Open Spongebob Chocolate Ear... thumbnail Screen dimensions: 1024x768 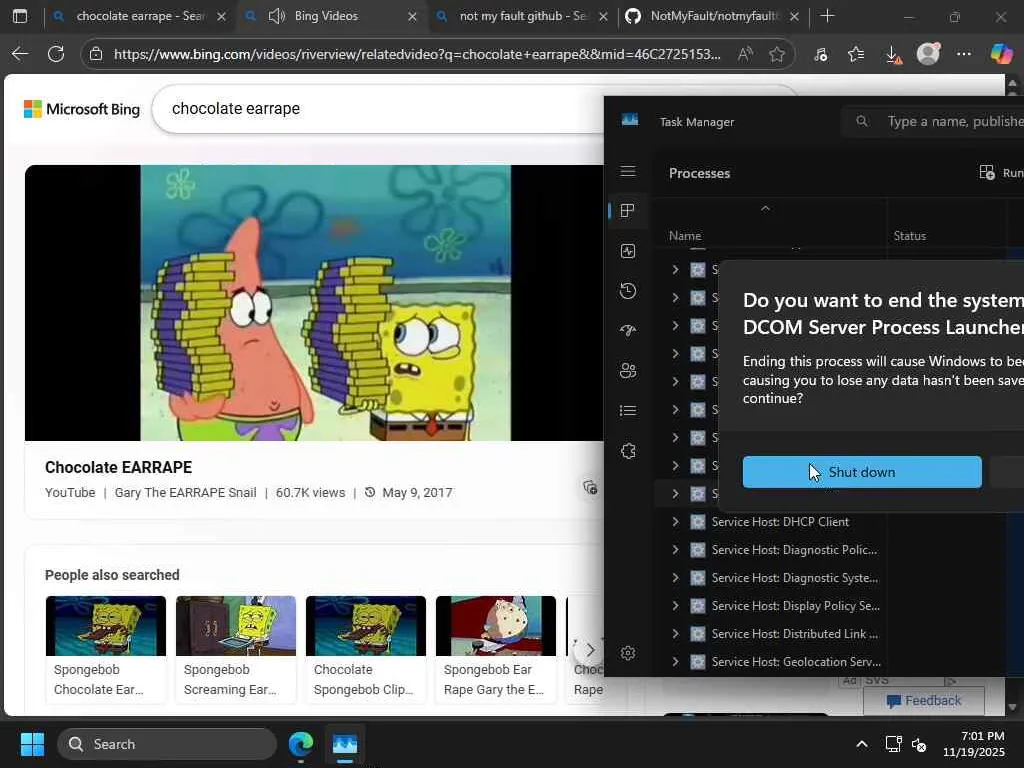tap(106, 626)
